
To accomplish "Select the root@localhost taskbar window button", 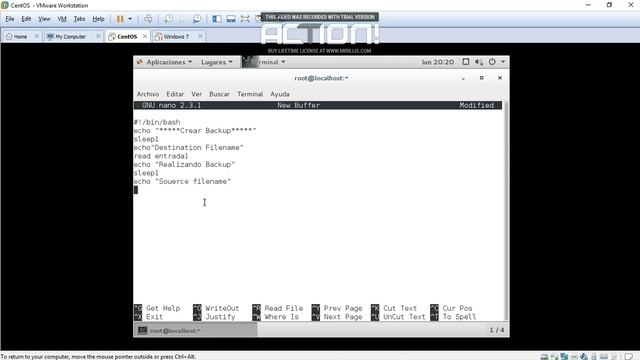I will coord(196,331).
